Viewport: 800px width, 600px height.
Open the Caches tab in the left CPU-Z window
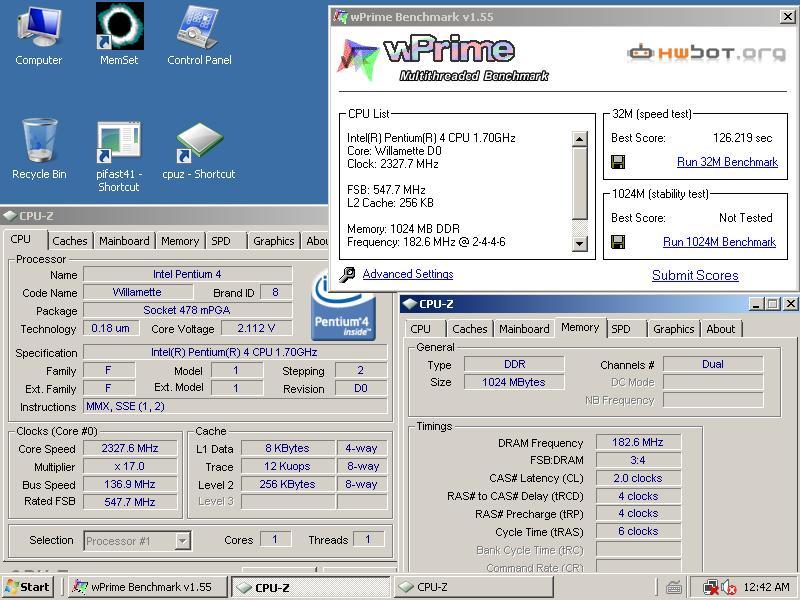coord(70,241)
